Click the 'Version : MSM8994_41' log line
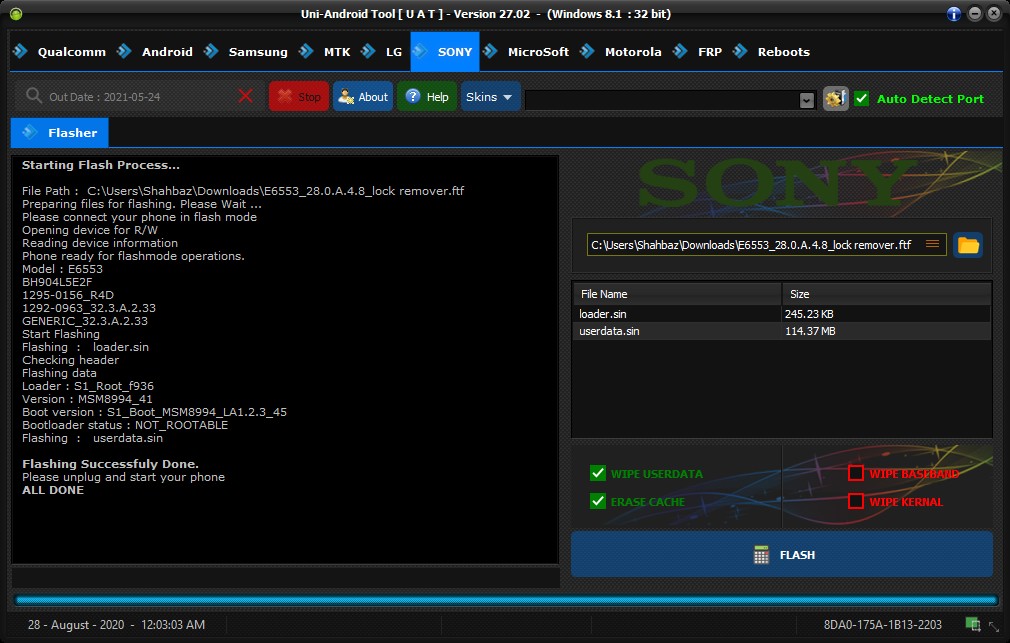This screenshot has height=643, width=1010. point(87,399)
